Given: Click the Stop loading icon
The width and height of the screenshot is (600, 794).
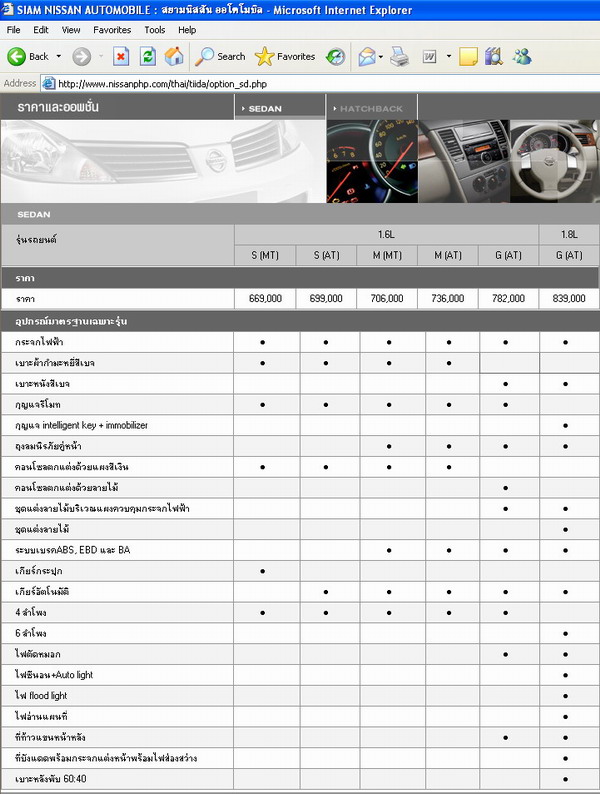Looking at the screenshot, I should pos(121,57).
